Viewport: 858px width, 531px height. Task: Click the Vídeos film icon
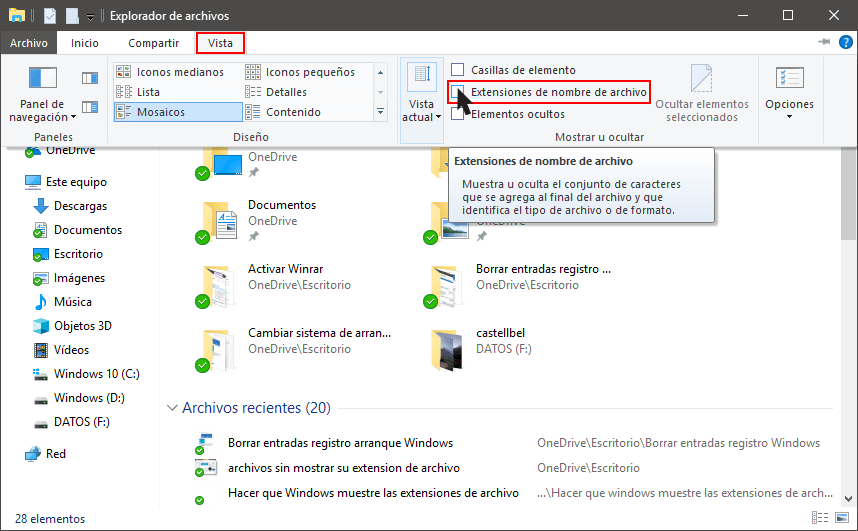click(40, 350)
